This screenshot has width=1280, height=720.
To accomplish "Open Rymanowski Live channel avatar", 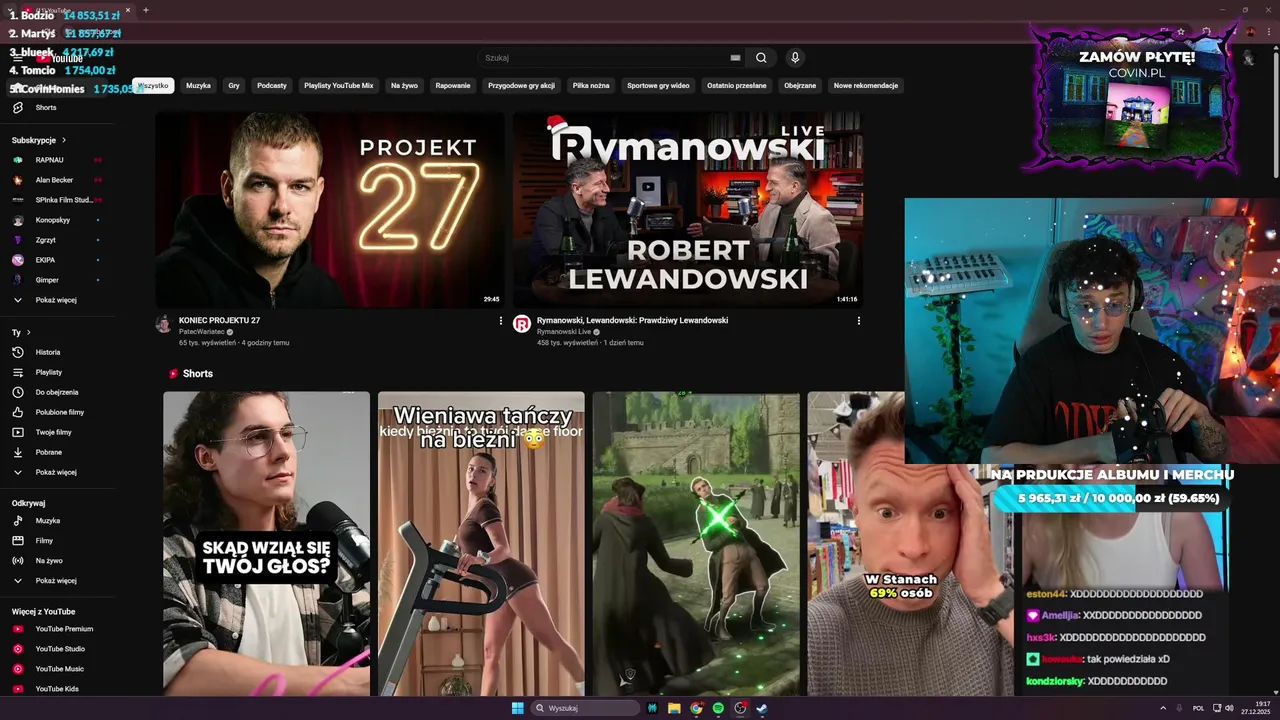I will (522, 323).
